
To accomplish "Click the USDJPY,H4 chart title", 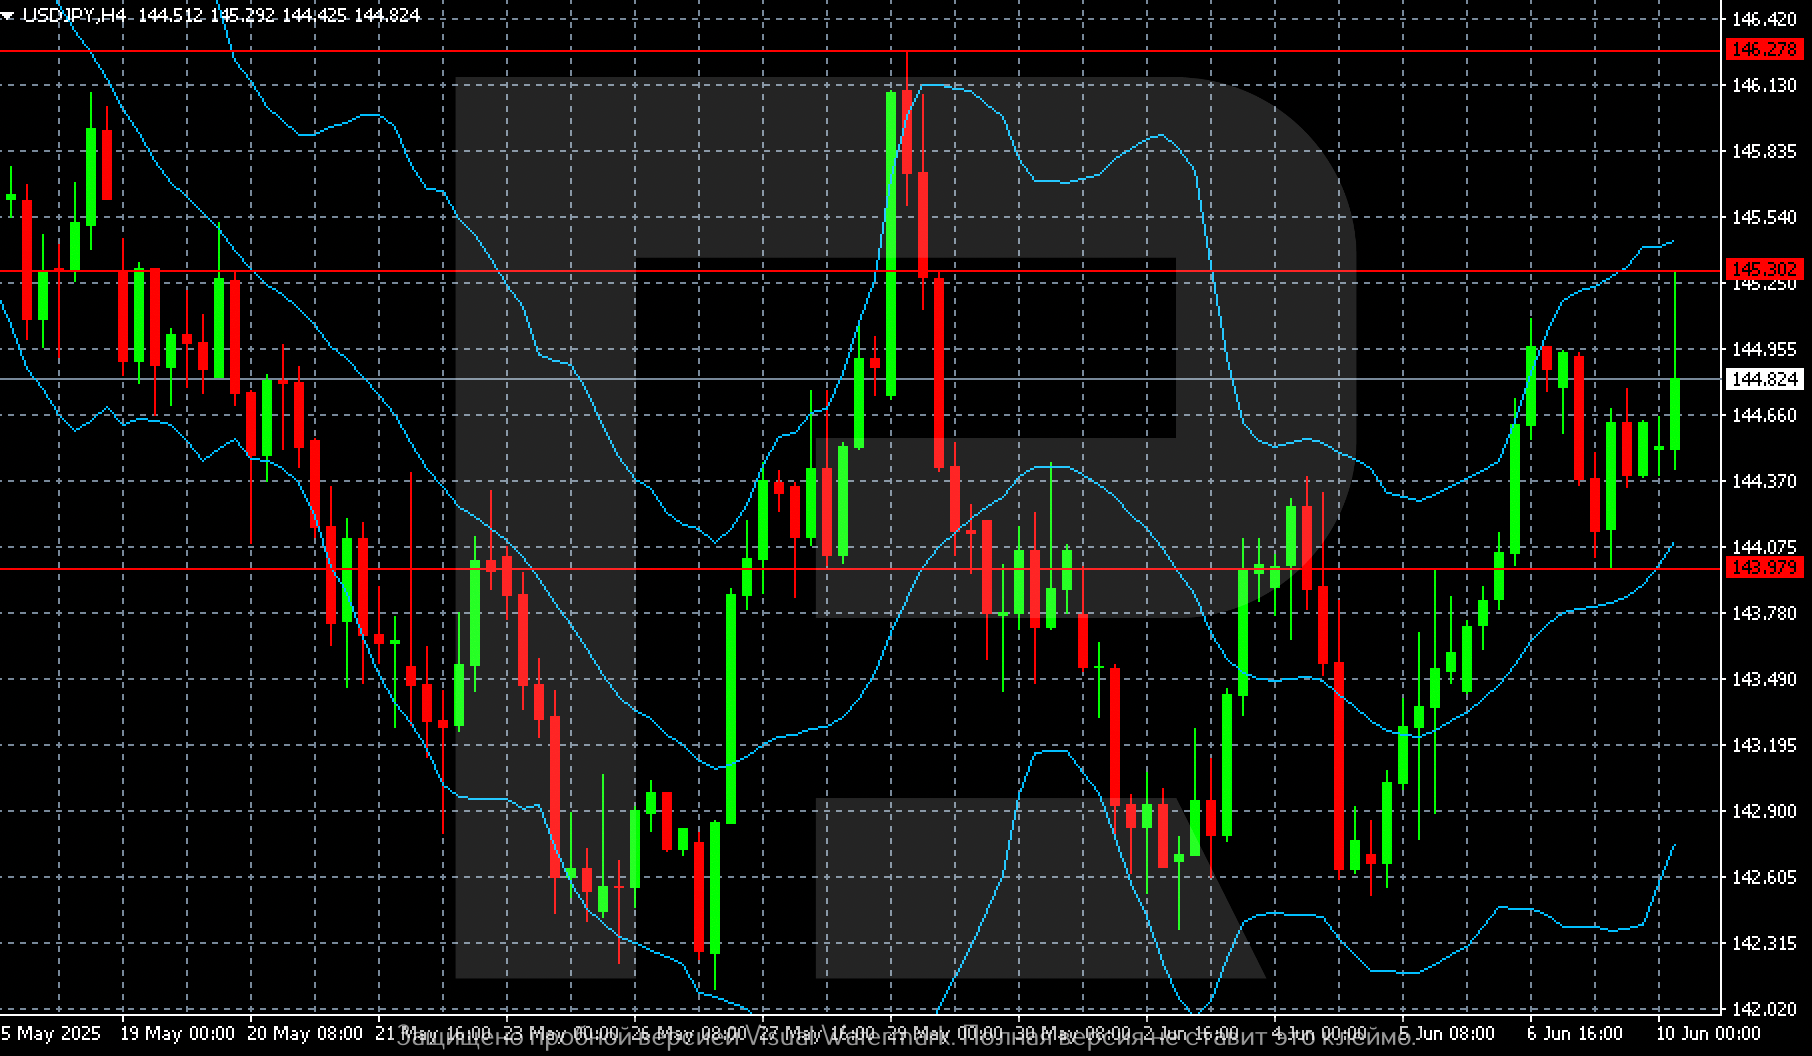I will click(x=74, y=15).
